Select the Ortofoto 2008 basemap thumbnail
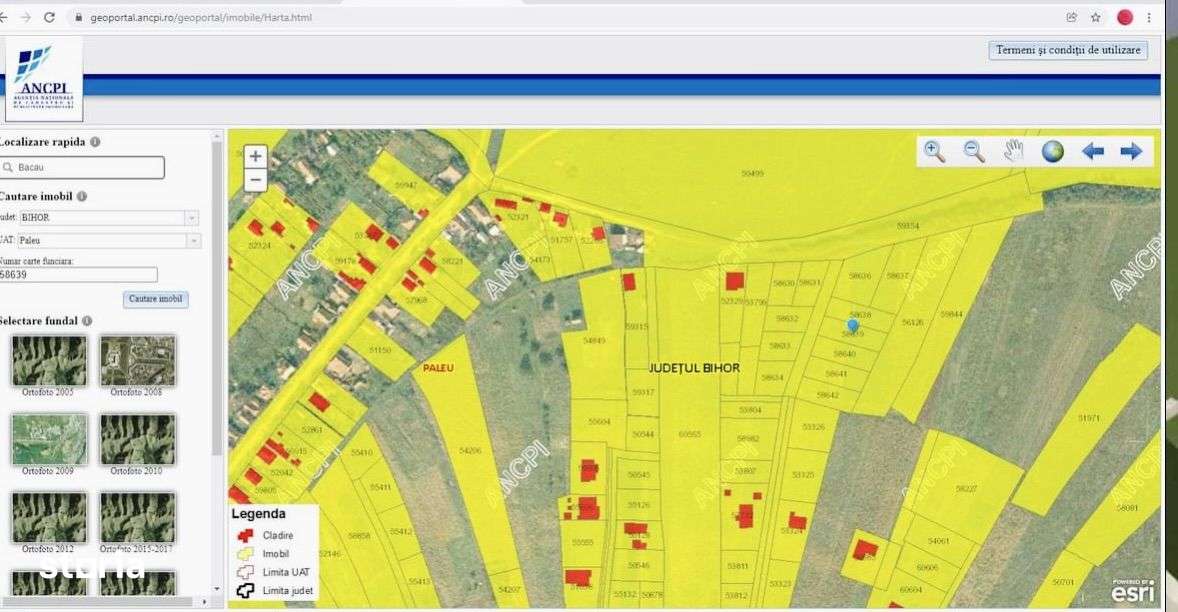The width and height of the screenshot is (1178, 612). tap(137, 361)
